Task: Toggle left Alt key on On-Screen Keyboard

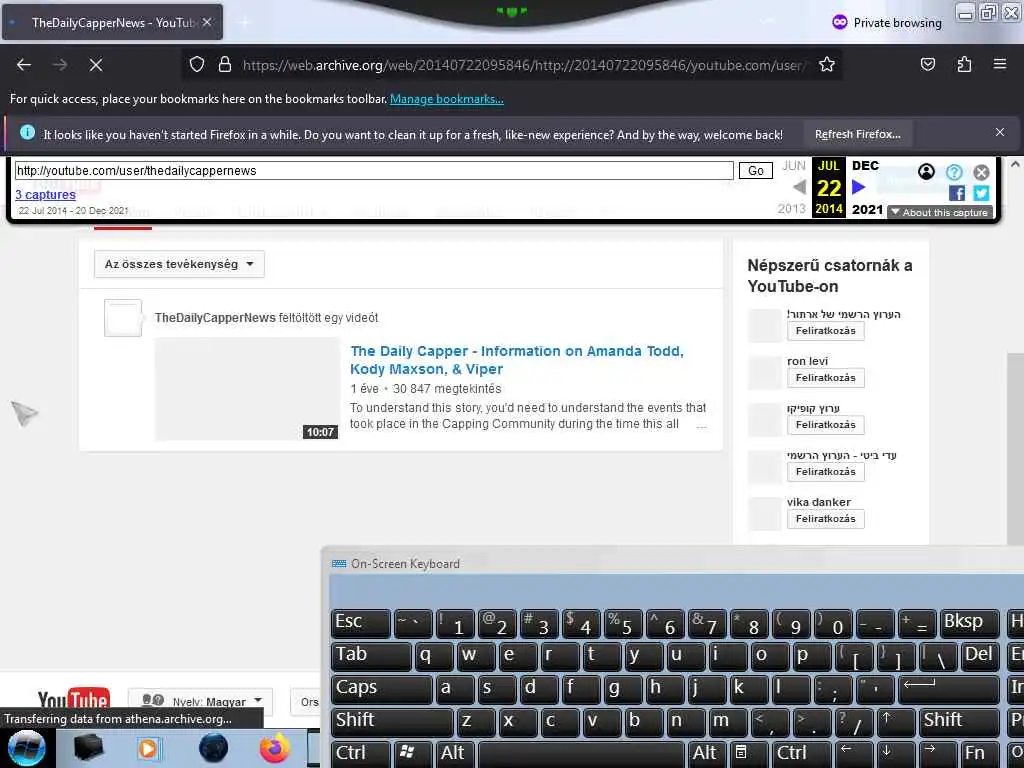Action: [x=453, y=754]
